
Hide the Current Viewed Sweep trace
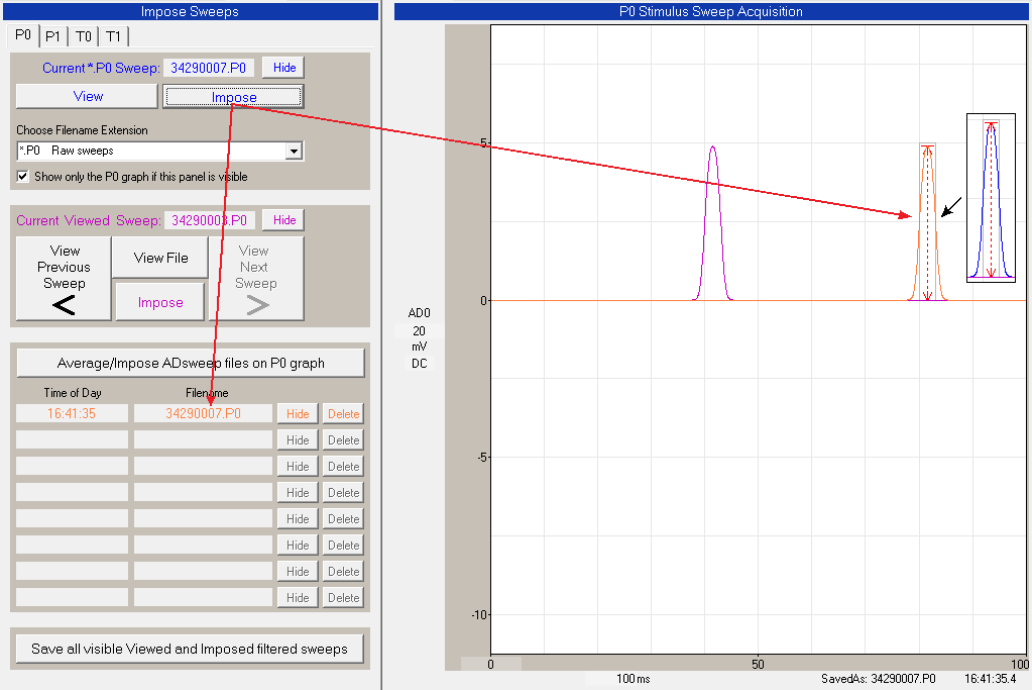point(284,220)
